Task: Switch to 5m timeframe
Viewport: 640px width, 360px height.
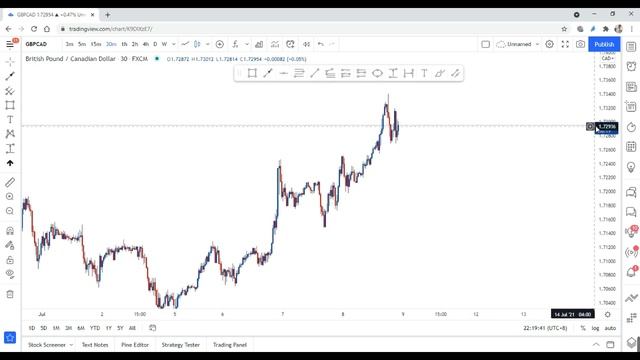Action: click(82, 44)
